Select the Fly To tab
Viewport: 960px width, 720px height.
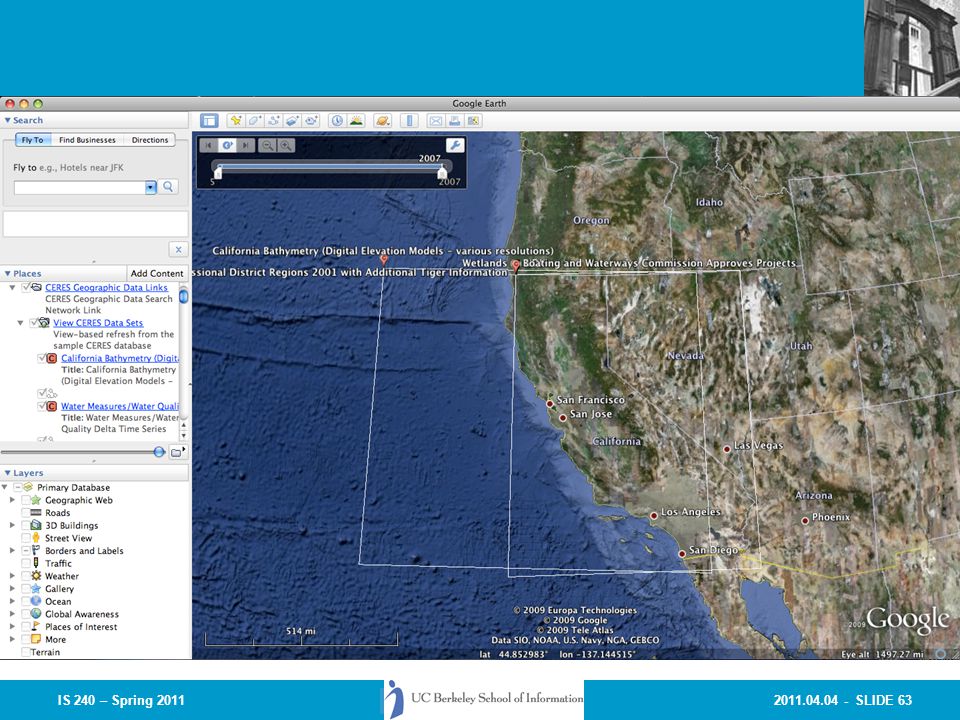tap(32, 140)
